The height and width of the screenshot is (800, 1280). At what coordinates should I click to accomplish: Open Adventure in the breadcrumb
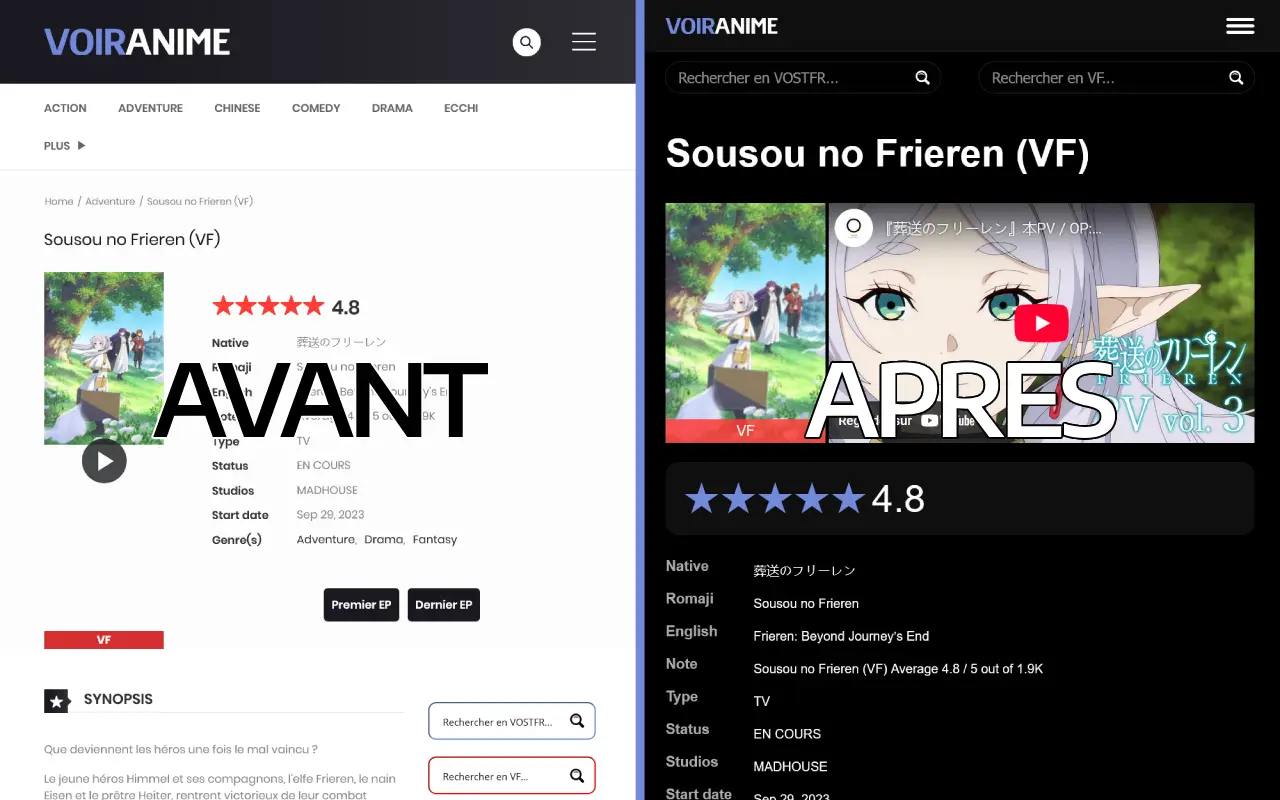(110, 202)
